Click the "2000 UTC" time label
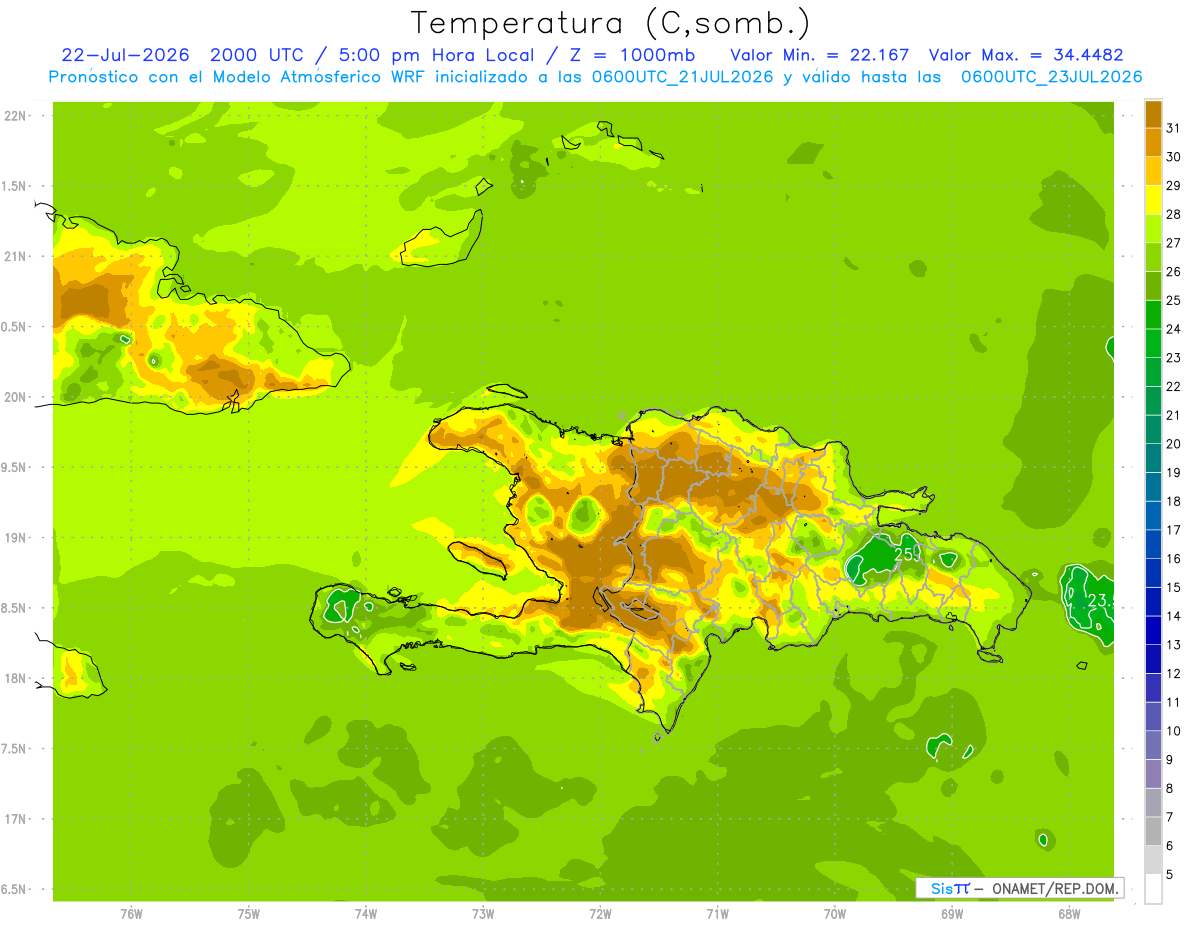This screenshot has width=1200, height=927. pos(259,55)
